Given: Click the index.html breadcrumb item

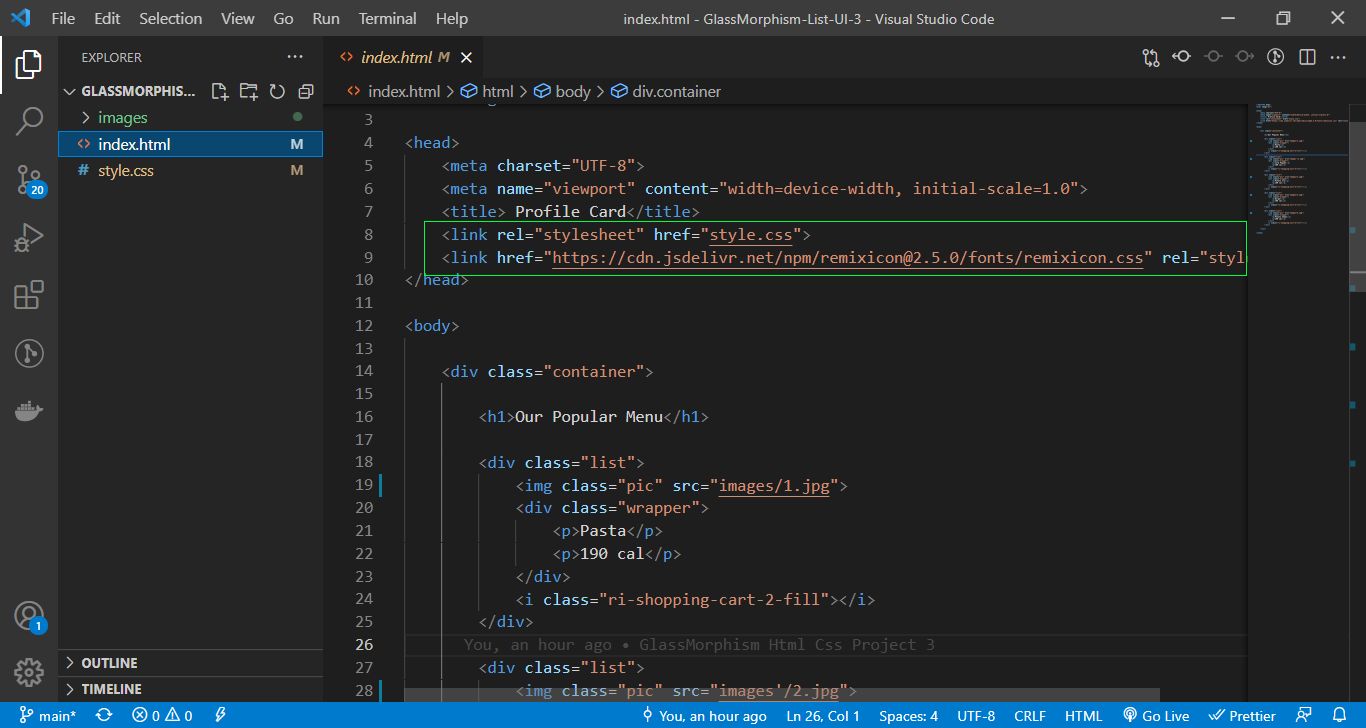Looking at the screenshot, I should coord(394,91).
